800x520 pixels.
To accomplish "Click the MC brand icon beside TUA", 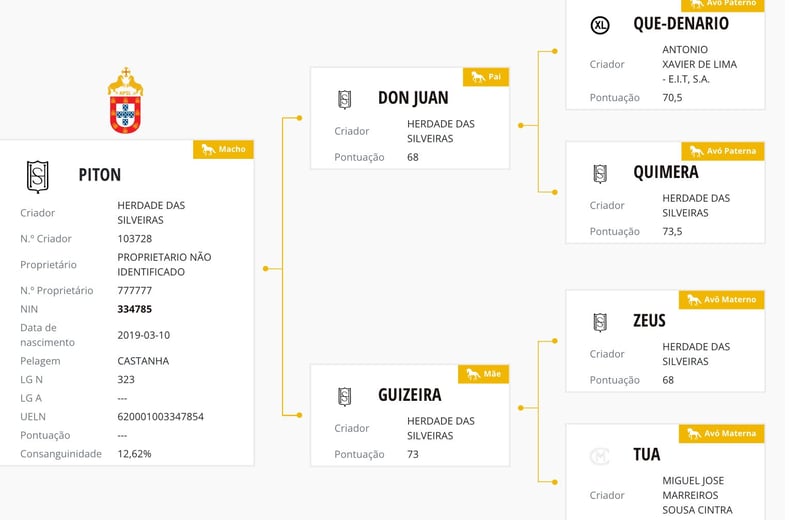I will pyautogui.click(x=599, y=456).
